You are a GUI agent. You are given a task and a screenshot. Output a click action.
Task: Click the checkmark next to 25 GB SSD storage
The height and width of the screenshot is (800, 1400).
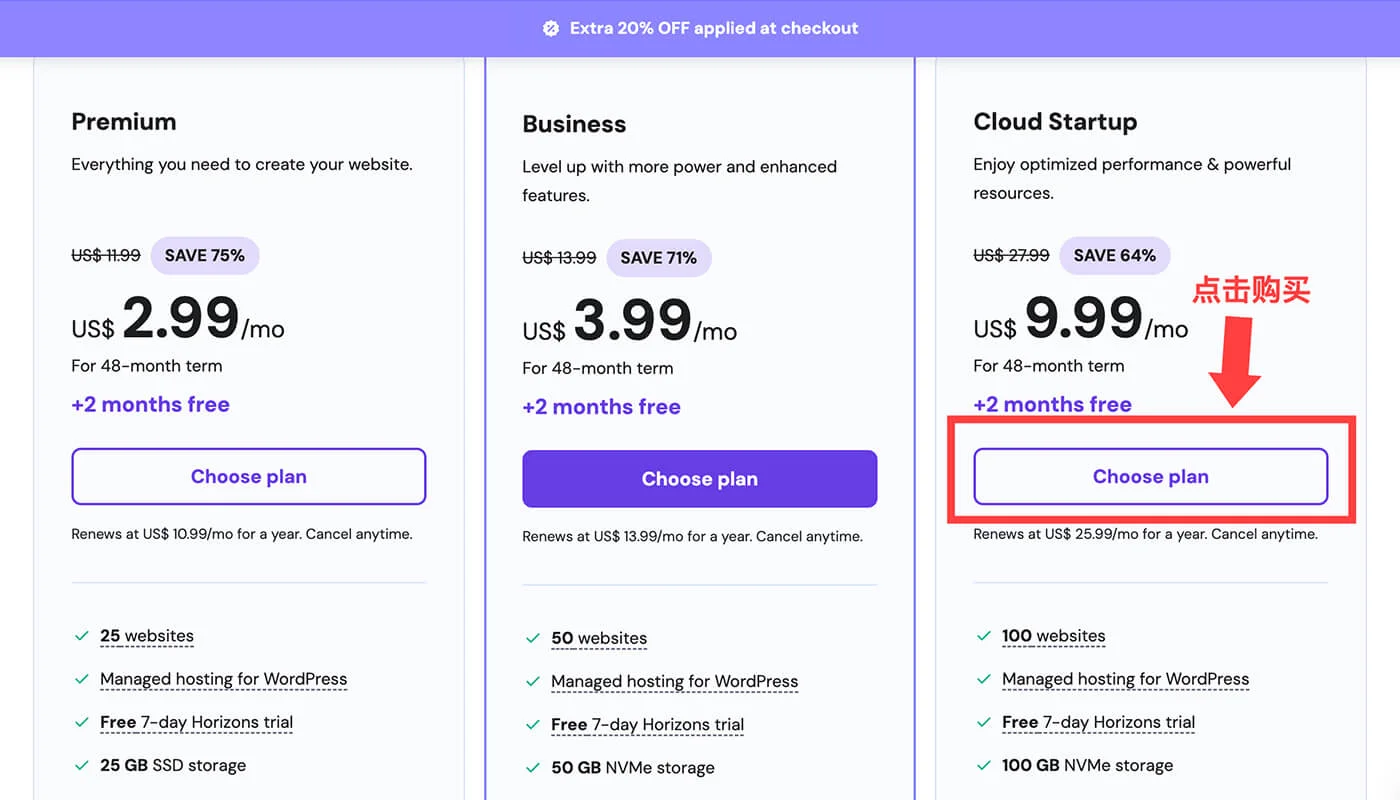coord(81,765)
